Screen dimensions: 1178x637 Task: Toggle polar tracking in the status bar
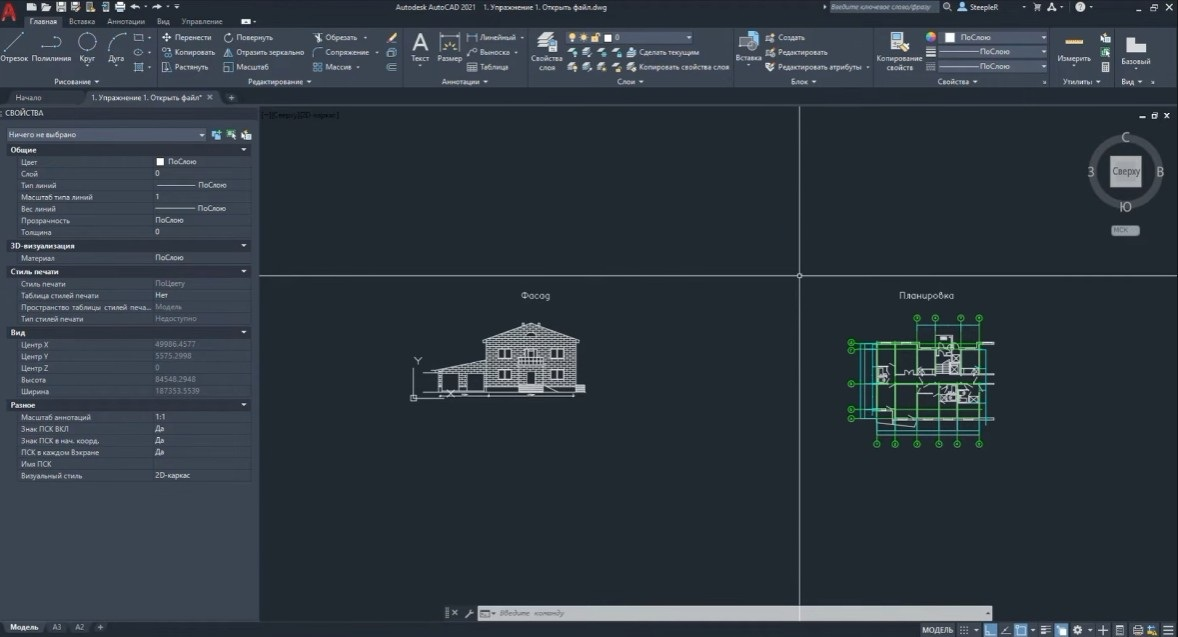pos(1005,629)
